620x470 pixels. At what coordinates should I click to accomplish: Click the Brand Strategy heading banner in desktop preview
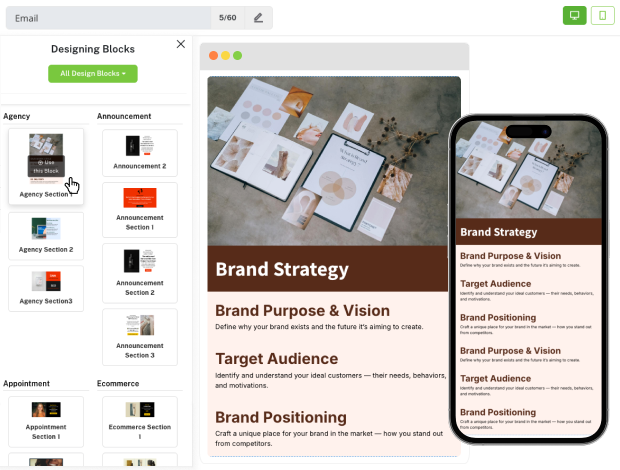point(334,269)
